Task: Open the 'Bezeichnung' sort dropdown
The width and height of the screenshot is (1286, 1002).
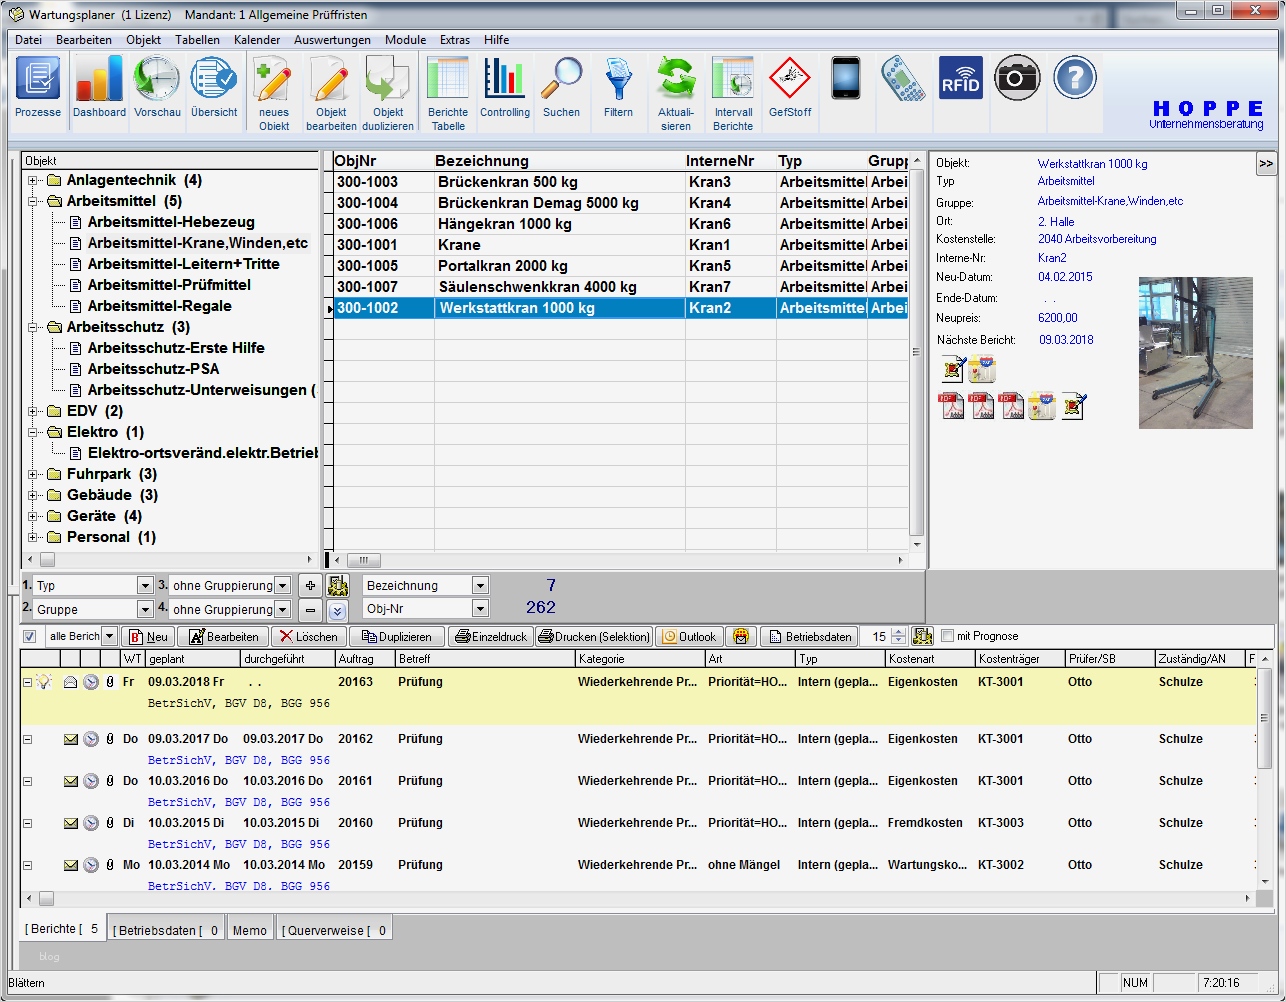Action: [x=478, y=584]
